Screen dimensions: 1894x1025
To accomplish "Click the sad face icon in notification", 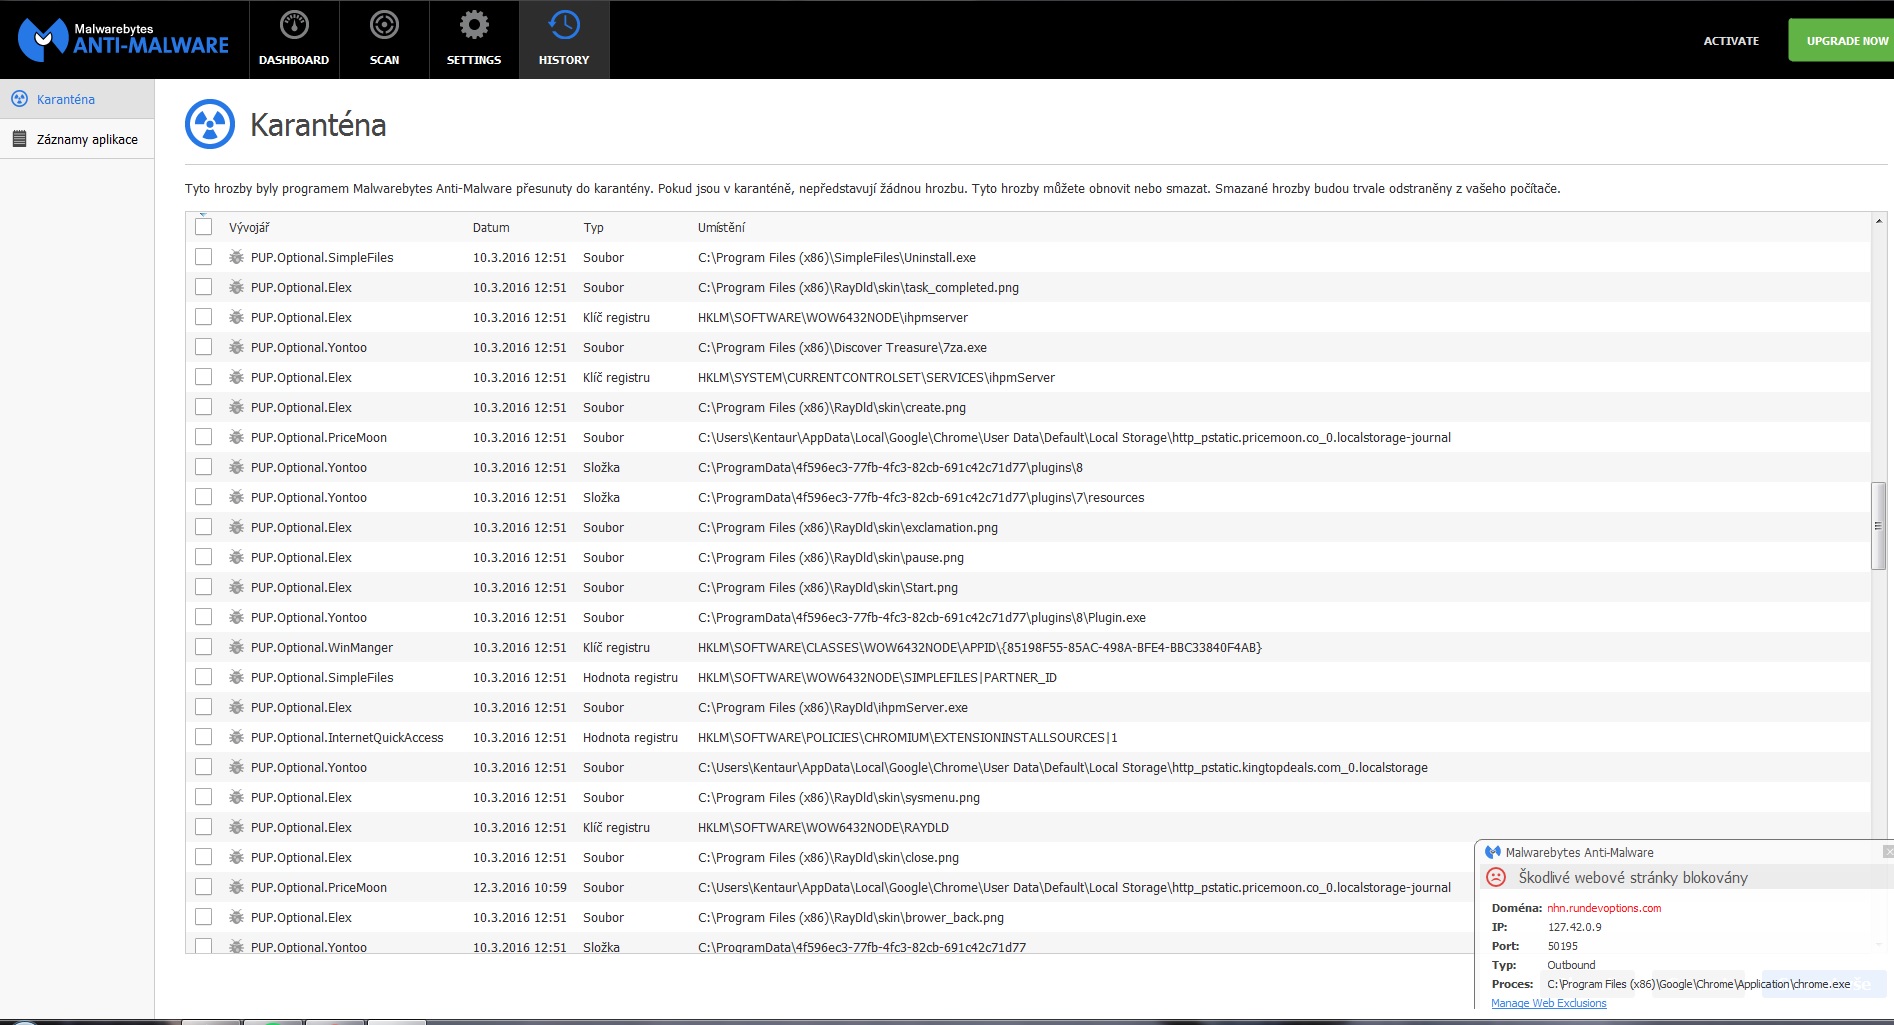I will point(1496,877).
